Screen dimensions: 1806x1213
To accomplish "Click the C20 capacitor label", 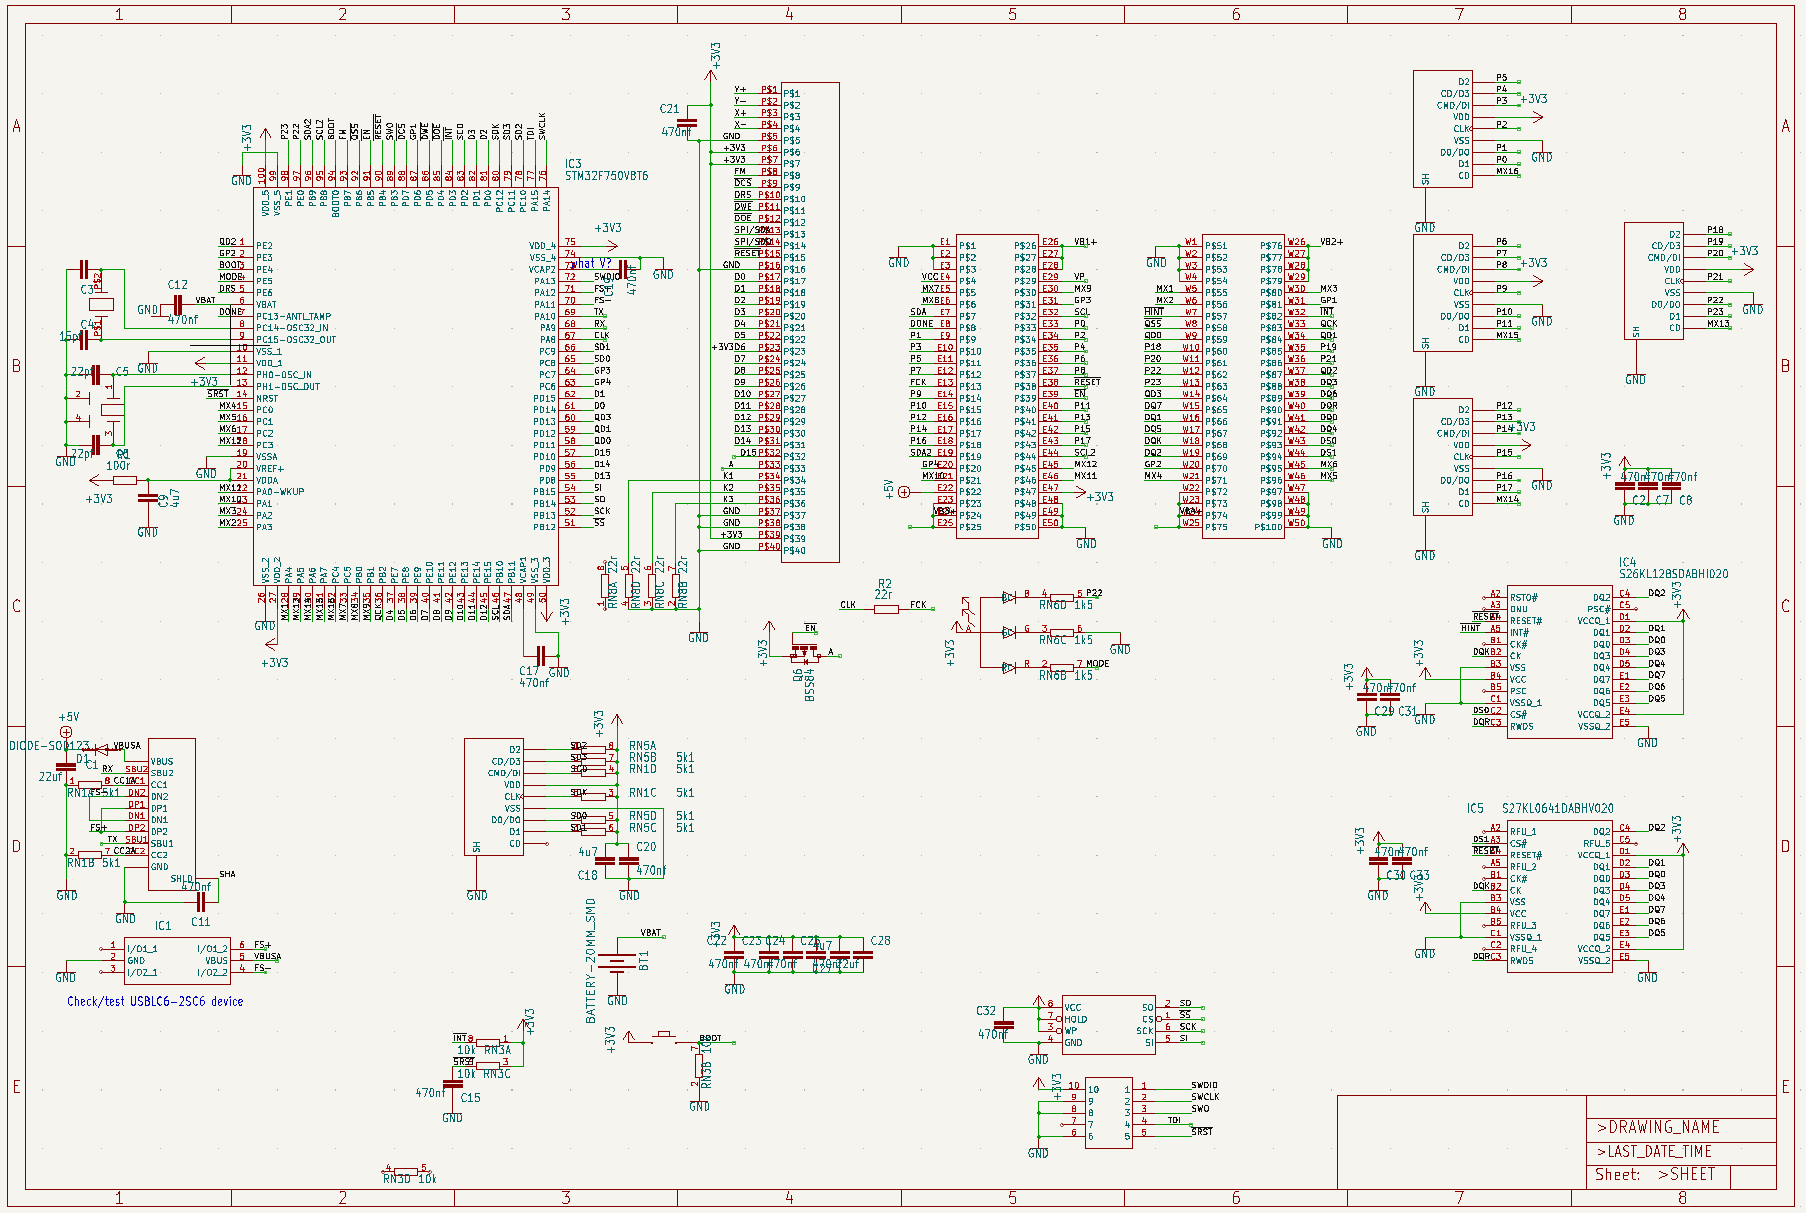I will (x=646, y=847).
